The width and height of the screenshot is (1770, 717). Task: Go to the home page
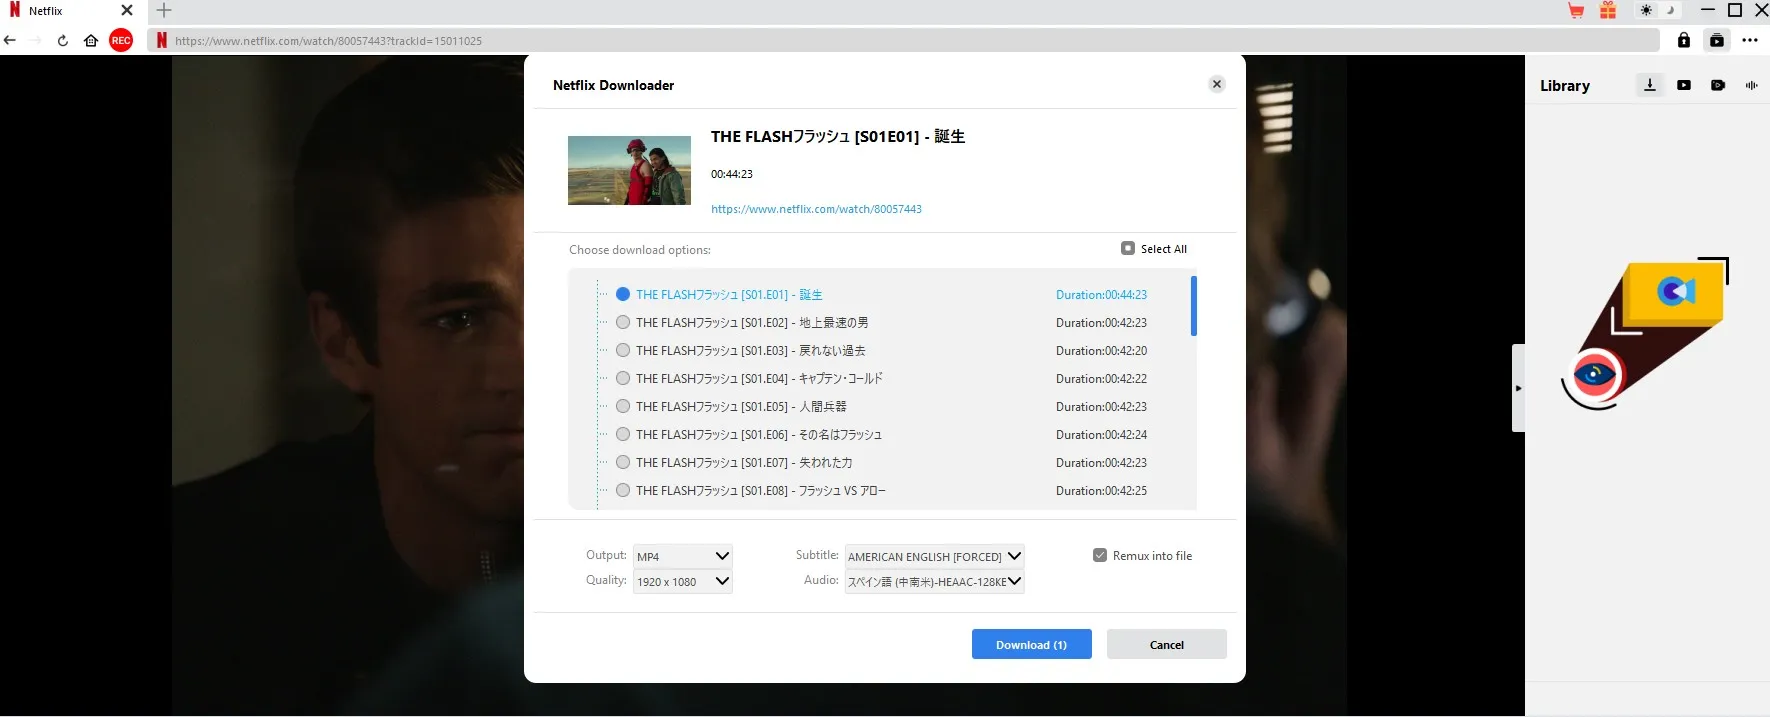[x=91, y=40]
